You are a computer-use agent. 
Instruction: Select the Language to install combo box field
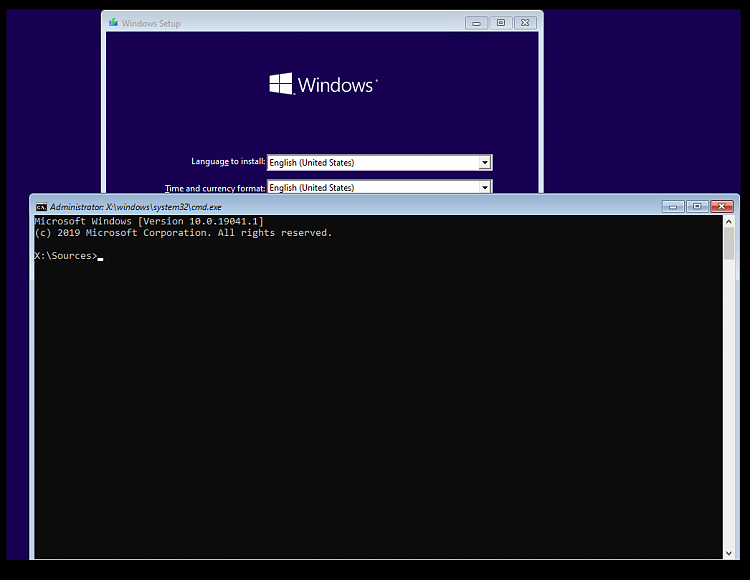(x=379, y=163)
